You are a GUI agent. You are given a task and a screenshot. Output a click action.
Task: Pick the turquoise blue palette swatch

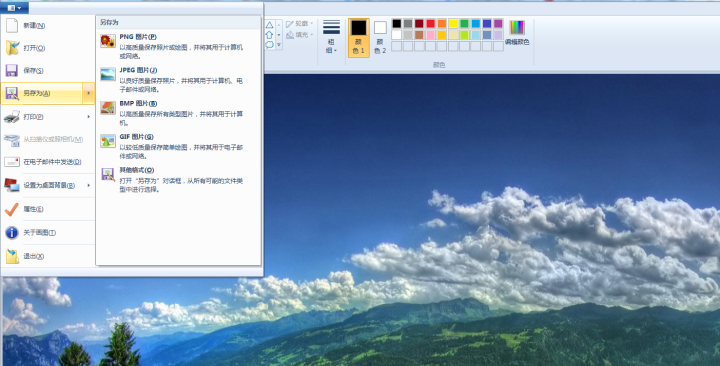[x=476, y=23]
